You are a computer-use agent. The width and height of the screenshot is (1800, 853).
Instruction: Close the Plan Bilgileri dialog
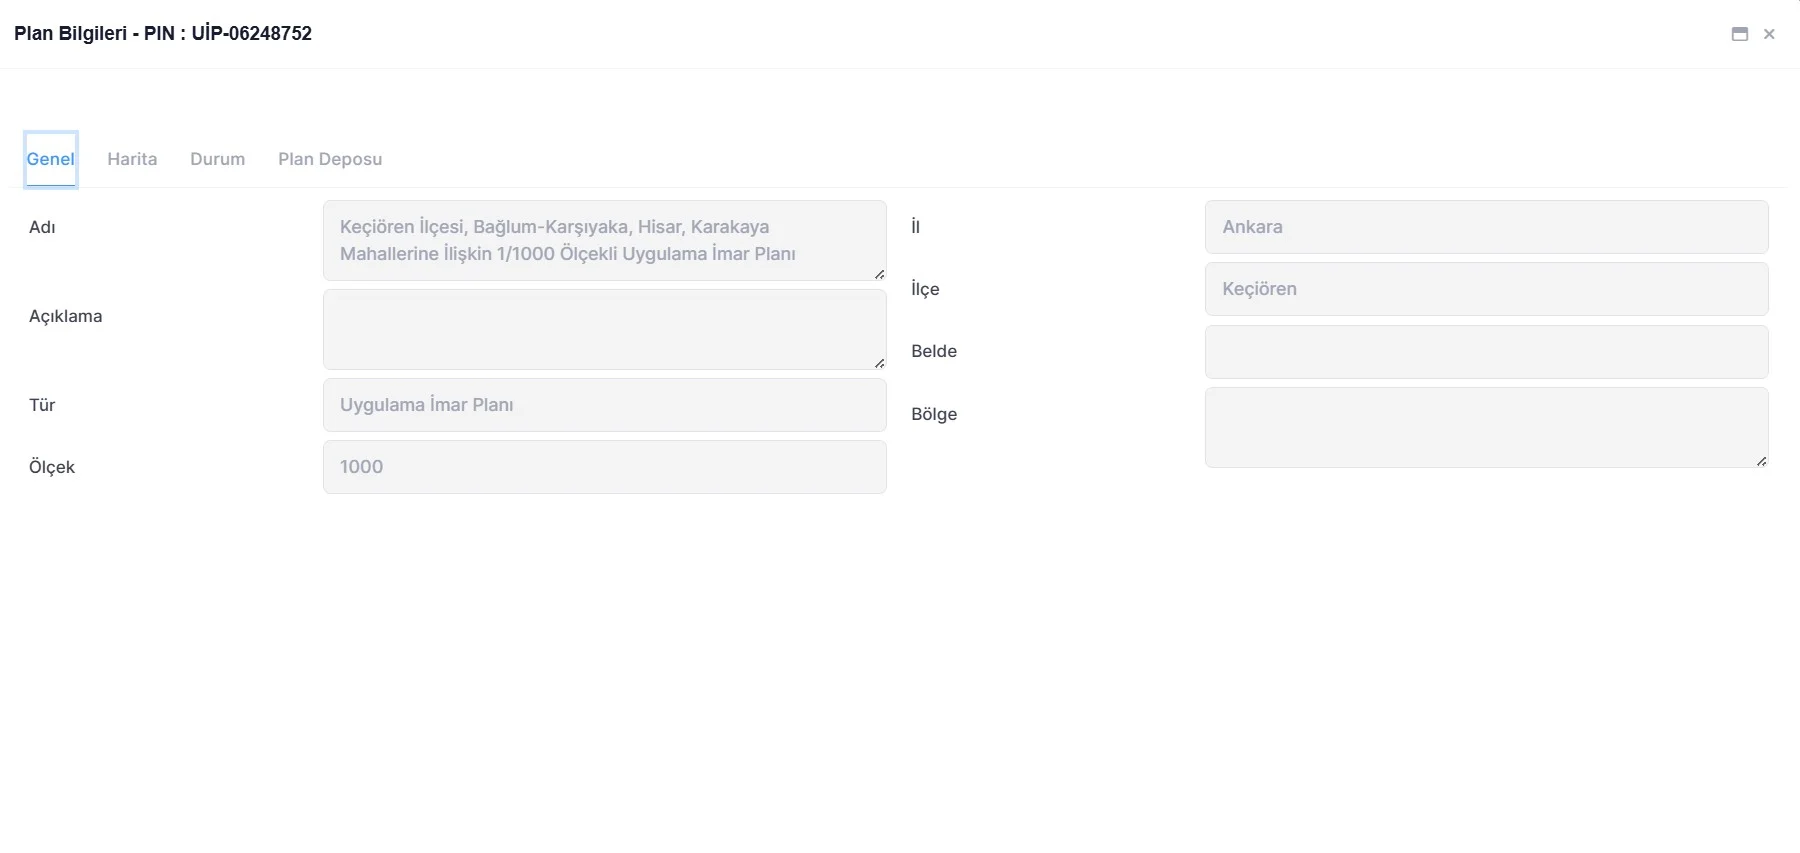pos(1769,34)
